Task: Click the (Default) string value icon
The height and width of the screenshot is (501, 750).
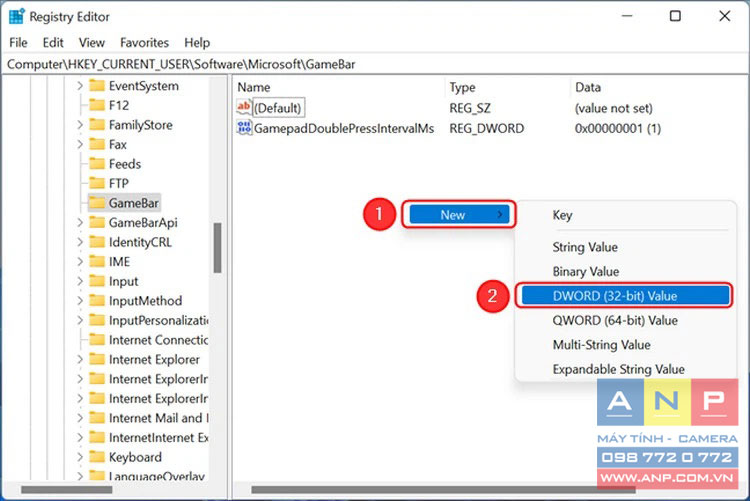Action: pos(244,107)
